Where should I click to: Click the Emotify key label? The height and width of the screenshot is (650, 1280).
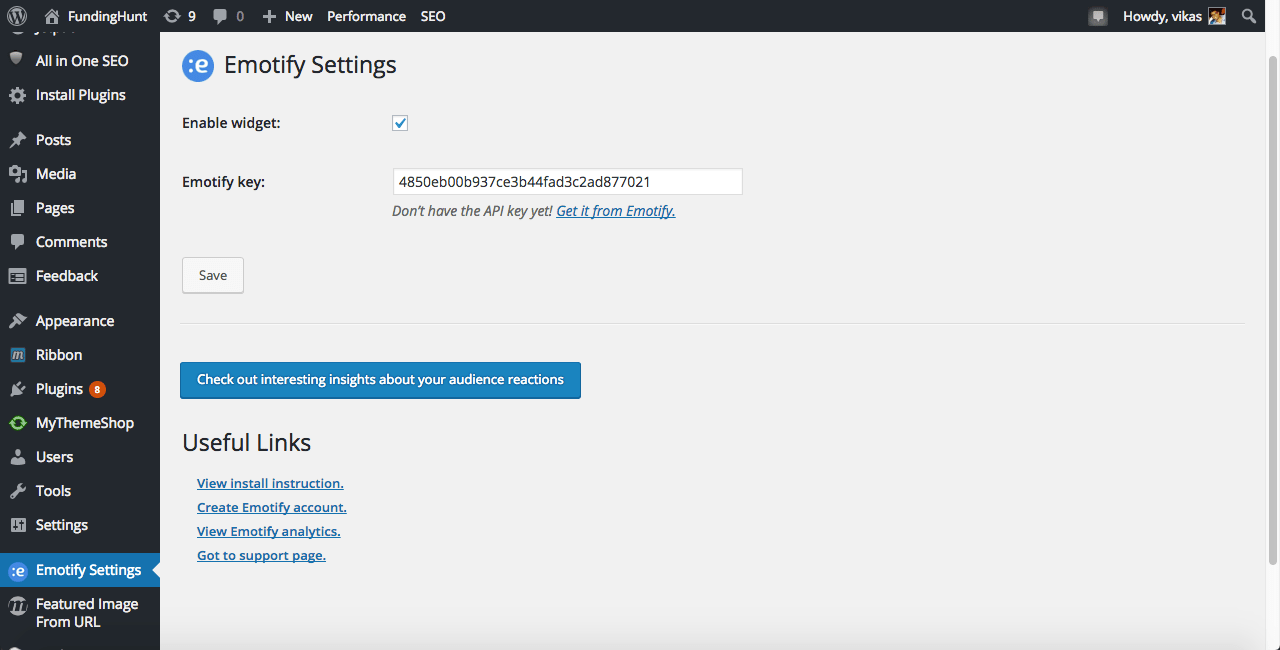(x=223, y=182)
